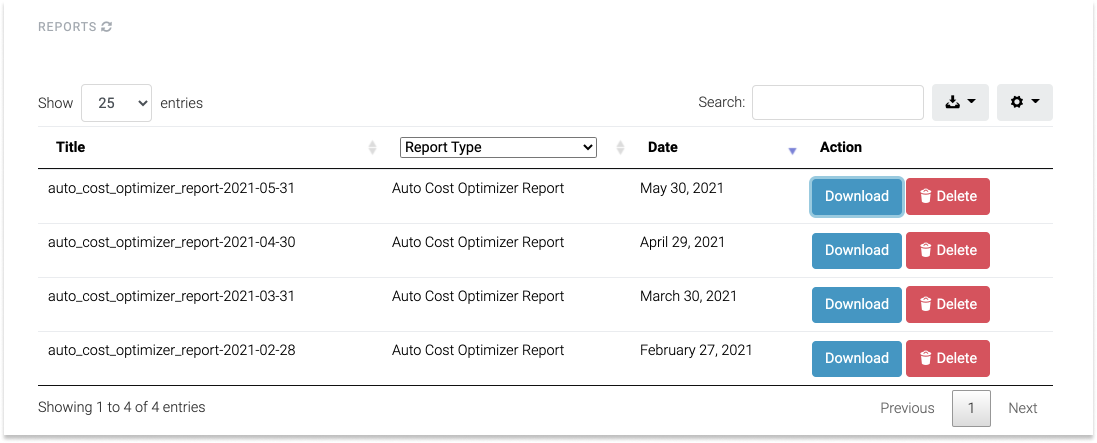Screen dimensions: 1097x443
Task: Download the April 29, 2021 report
Action: 856,250
